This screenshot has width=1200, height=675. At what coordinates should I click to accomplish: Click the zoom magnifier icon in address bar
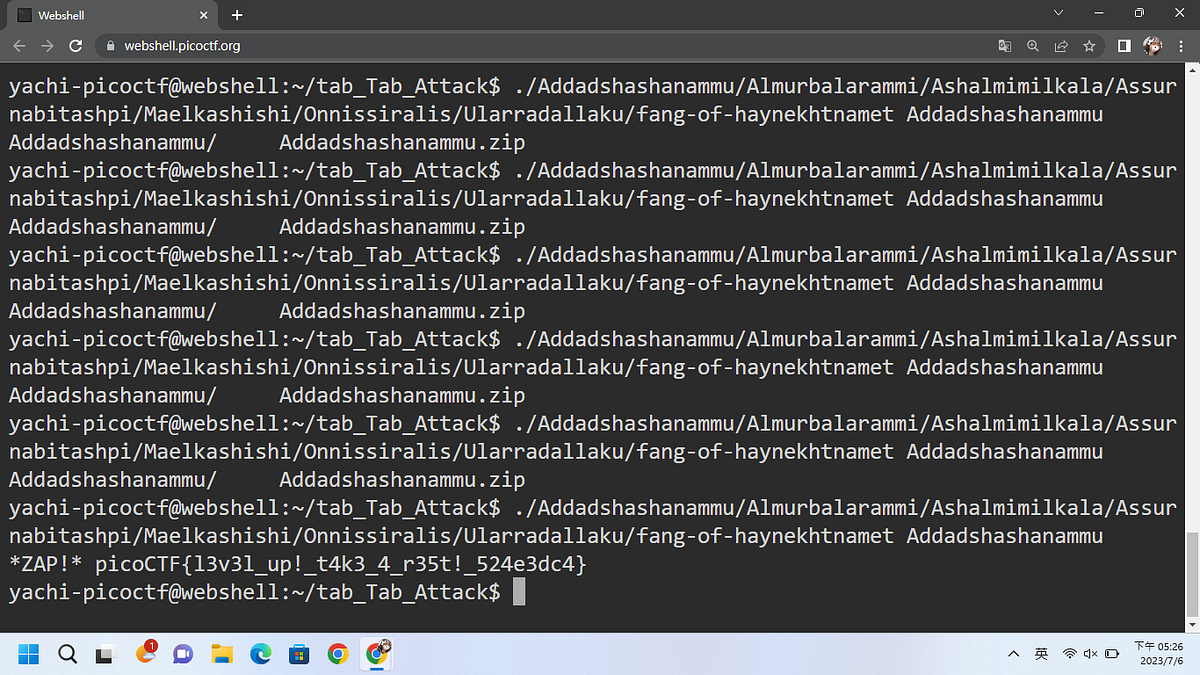[x=1033, y=45]
